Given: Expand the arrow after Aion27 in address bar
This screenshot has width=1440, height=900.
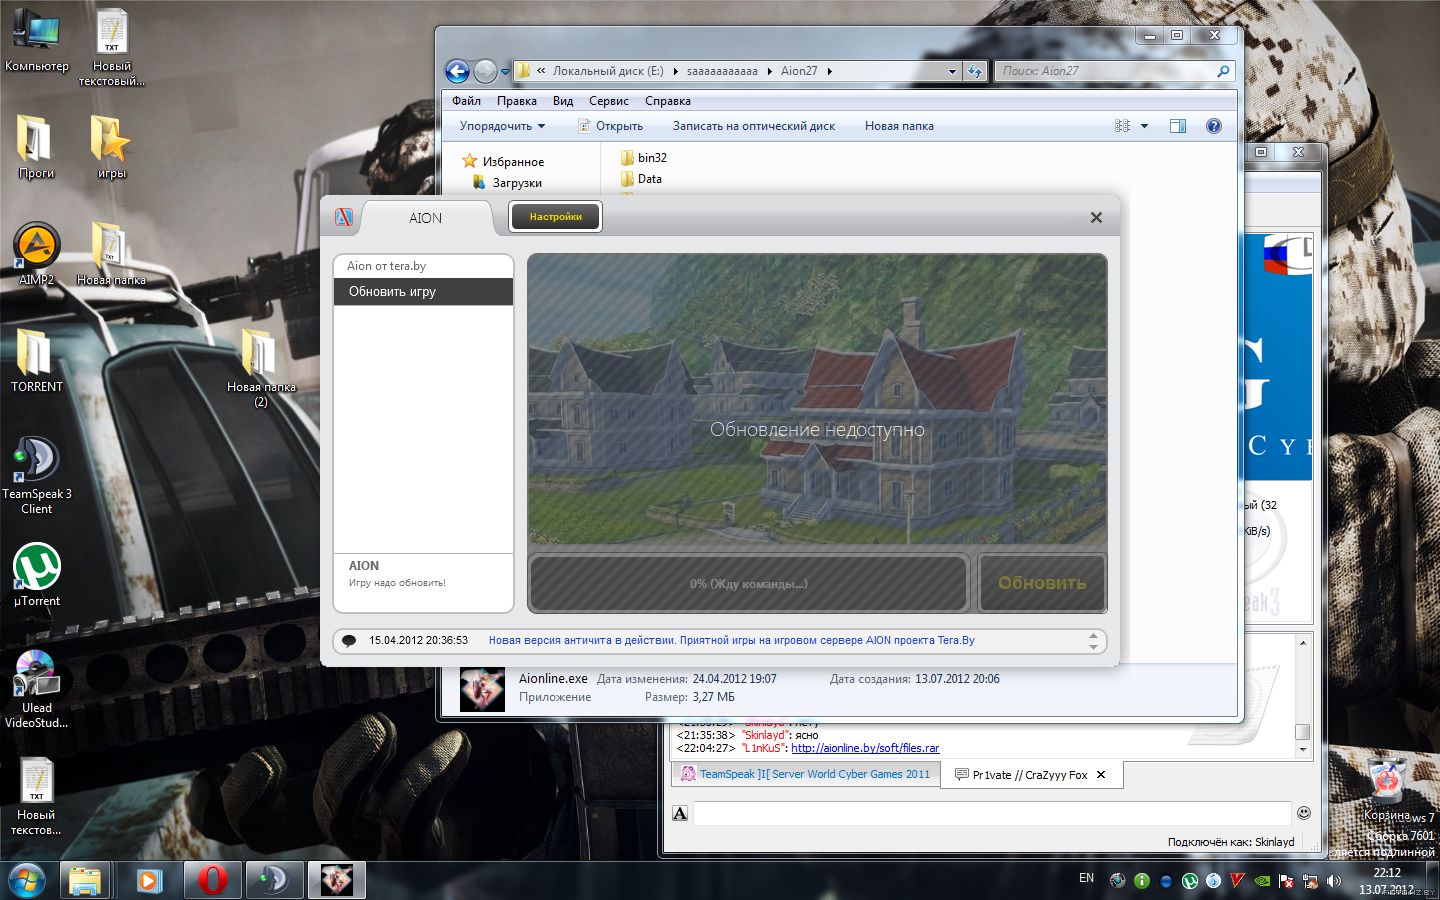Looking at the screenshot, I should (x=829, y=71).
